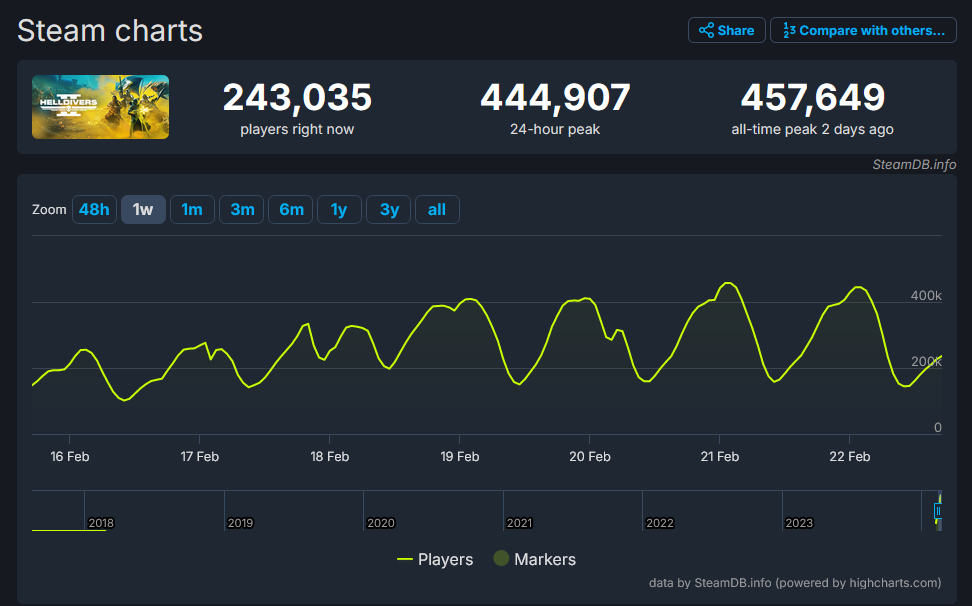
Task: Click the ranking icon beside Compare with others
Action: click(790, 29)
